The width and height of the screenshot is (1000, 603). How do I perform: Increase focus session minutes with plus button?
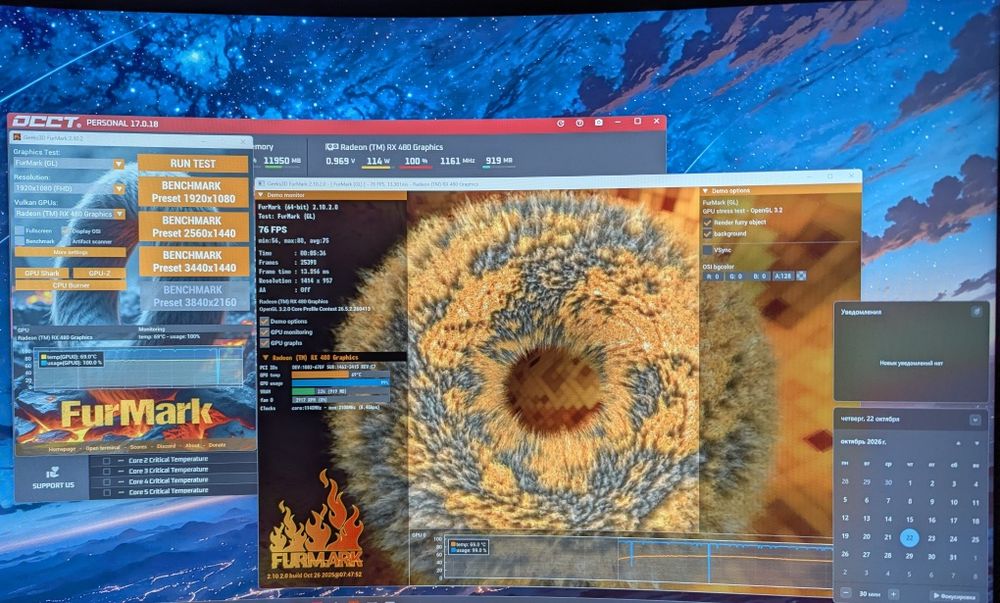(893, 594)
